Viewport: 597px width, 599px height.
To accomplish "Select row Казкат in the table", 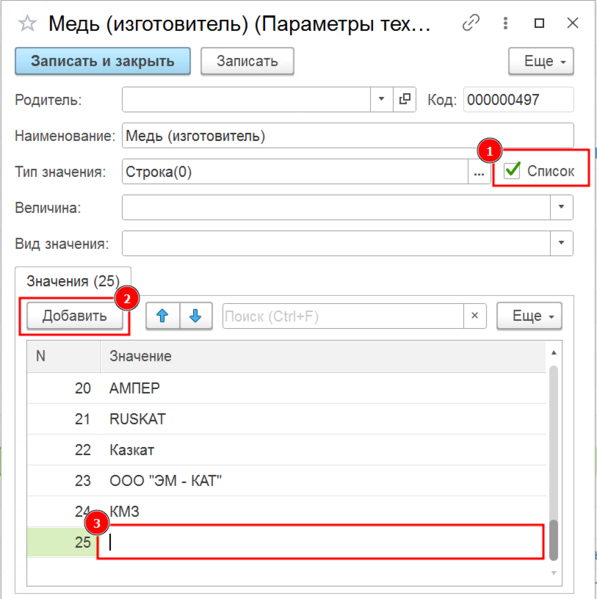I will (x=286, y=450).
